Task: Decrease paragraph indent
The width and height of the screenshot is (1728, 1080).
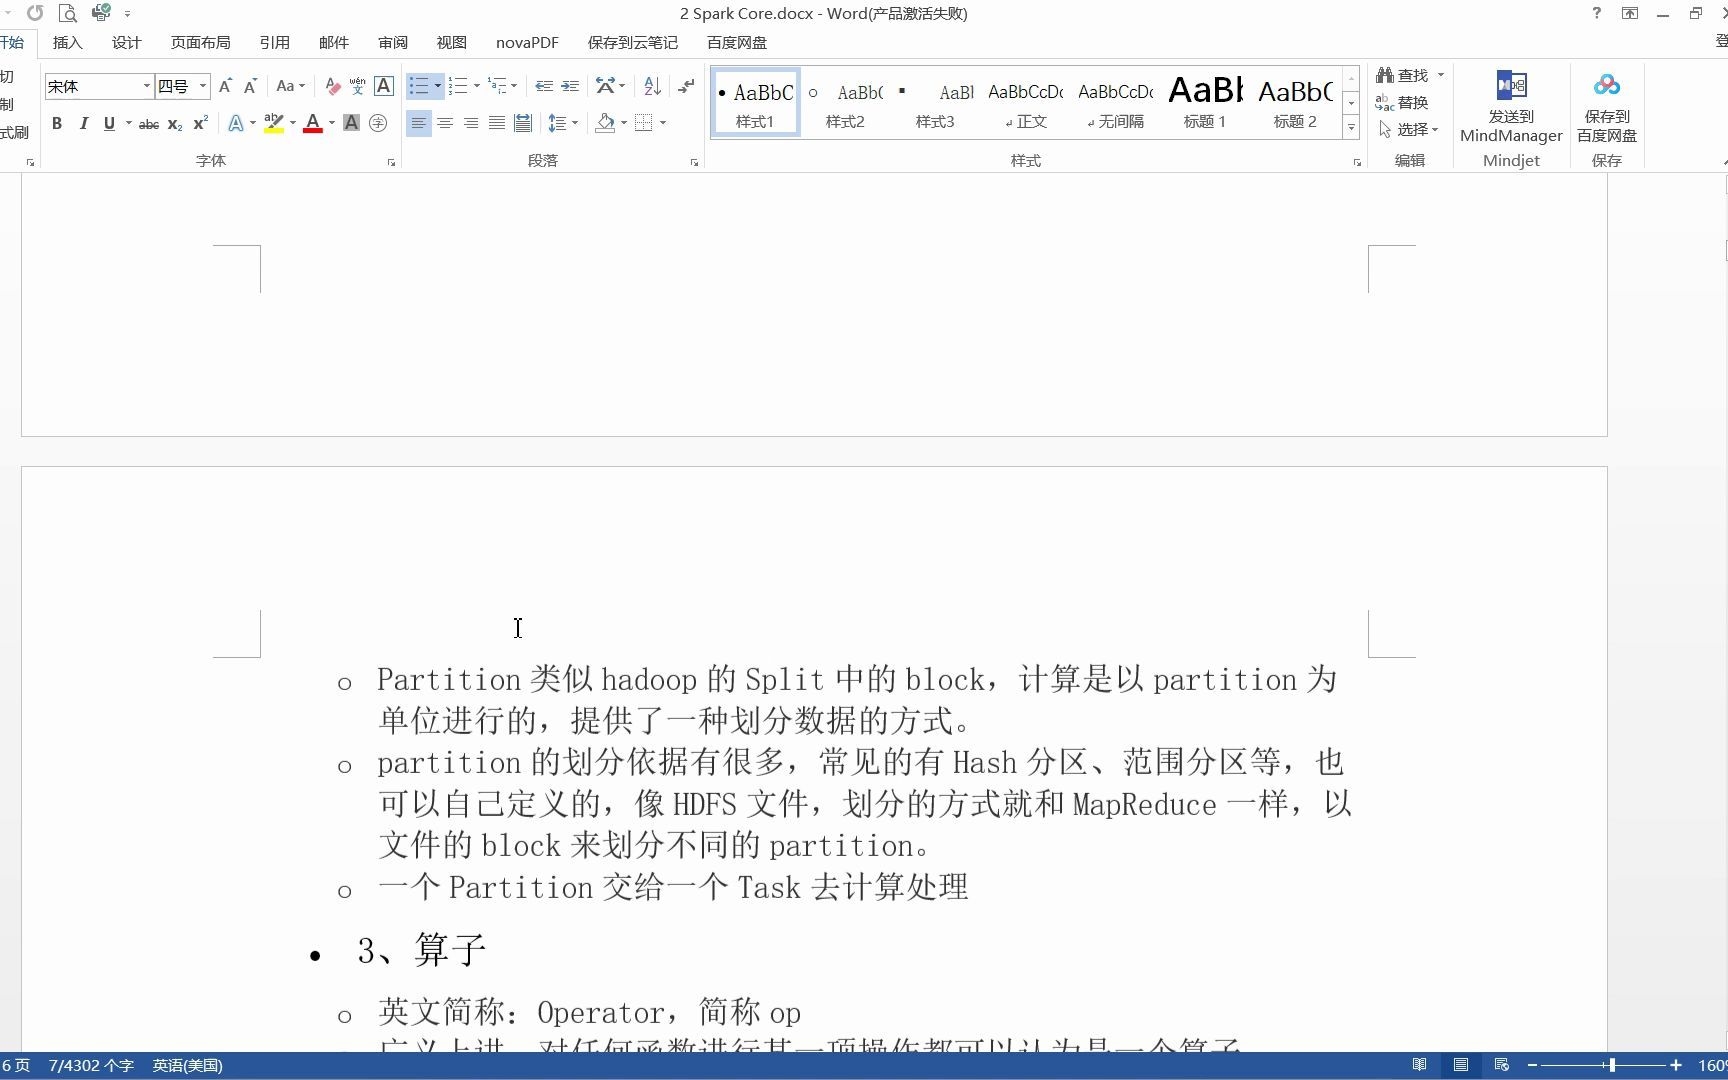Action: pyautogui.click(x=544, y=86)
